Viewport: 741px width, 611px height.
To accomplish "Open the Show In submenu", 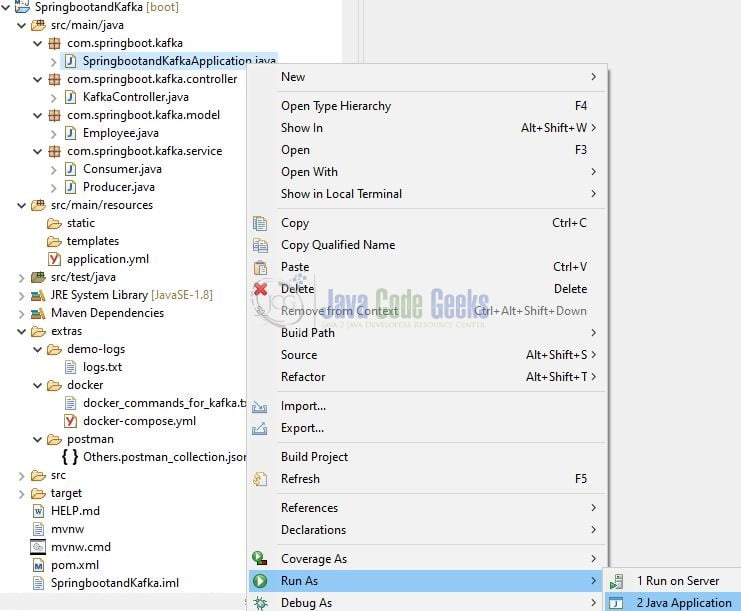I will coord(427,128).
